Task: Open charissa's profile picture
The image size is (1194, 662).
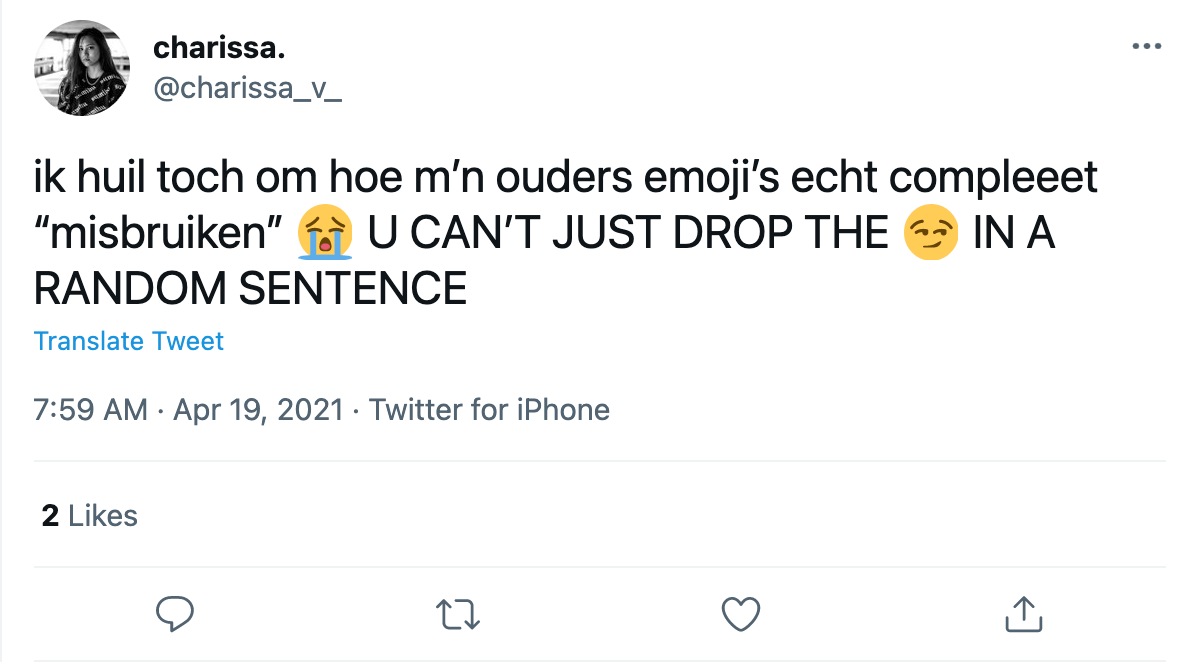Action: 82,68
